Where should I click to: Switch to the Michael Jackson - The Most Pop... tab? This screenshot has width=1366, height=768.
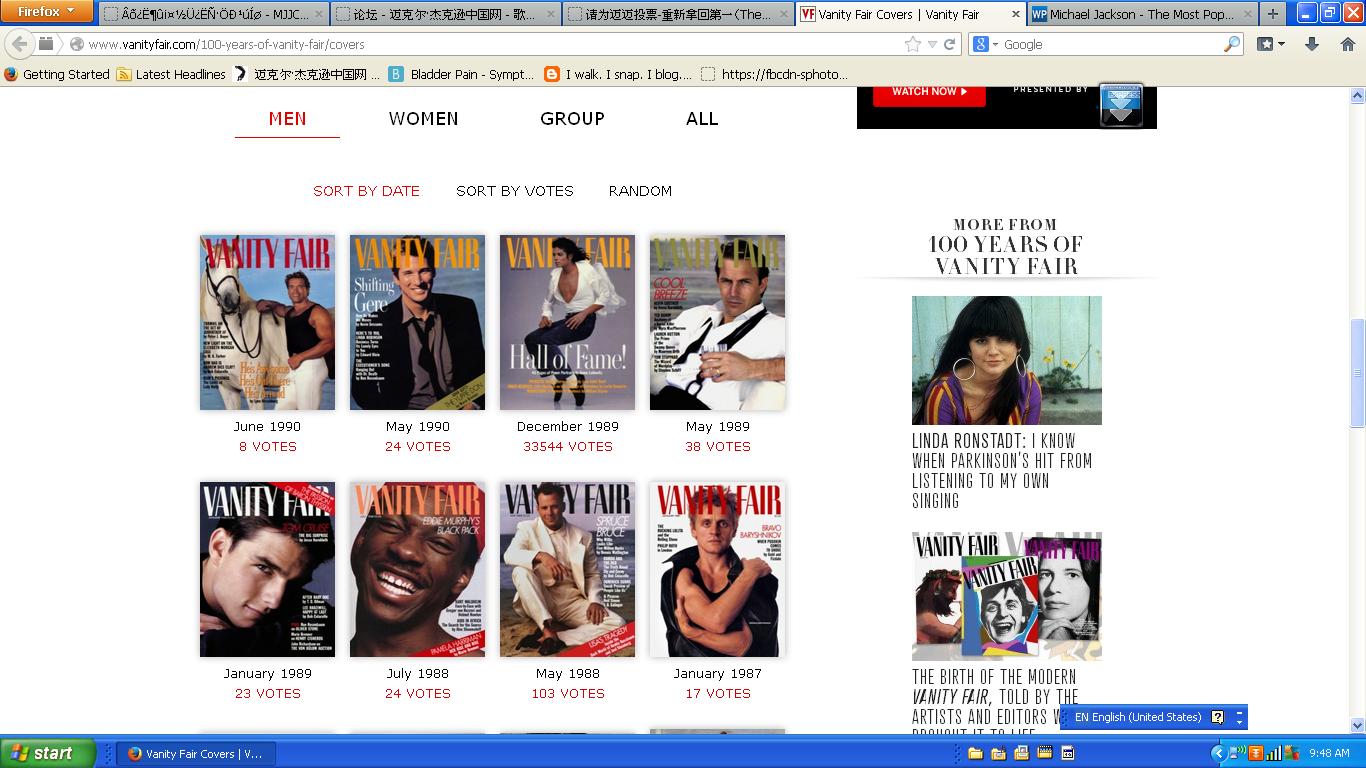point(1141,14)
